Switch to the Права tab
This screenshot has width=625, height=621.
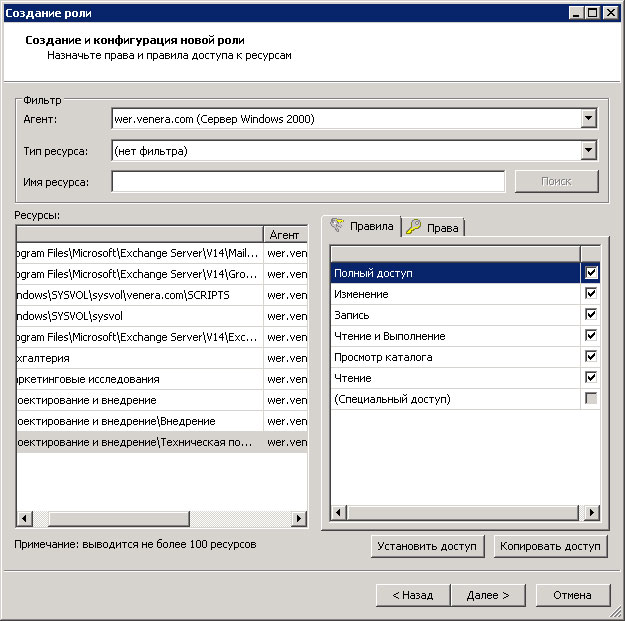pos(433,228)
